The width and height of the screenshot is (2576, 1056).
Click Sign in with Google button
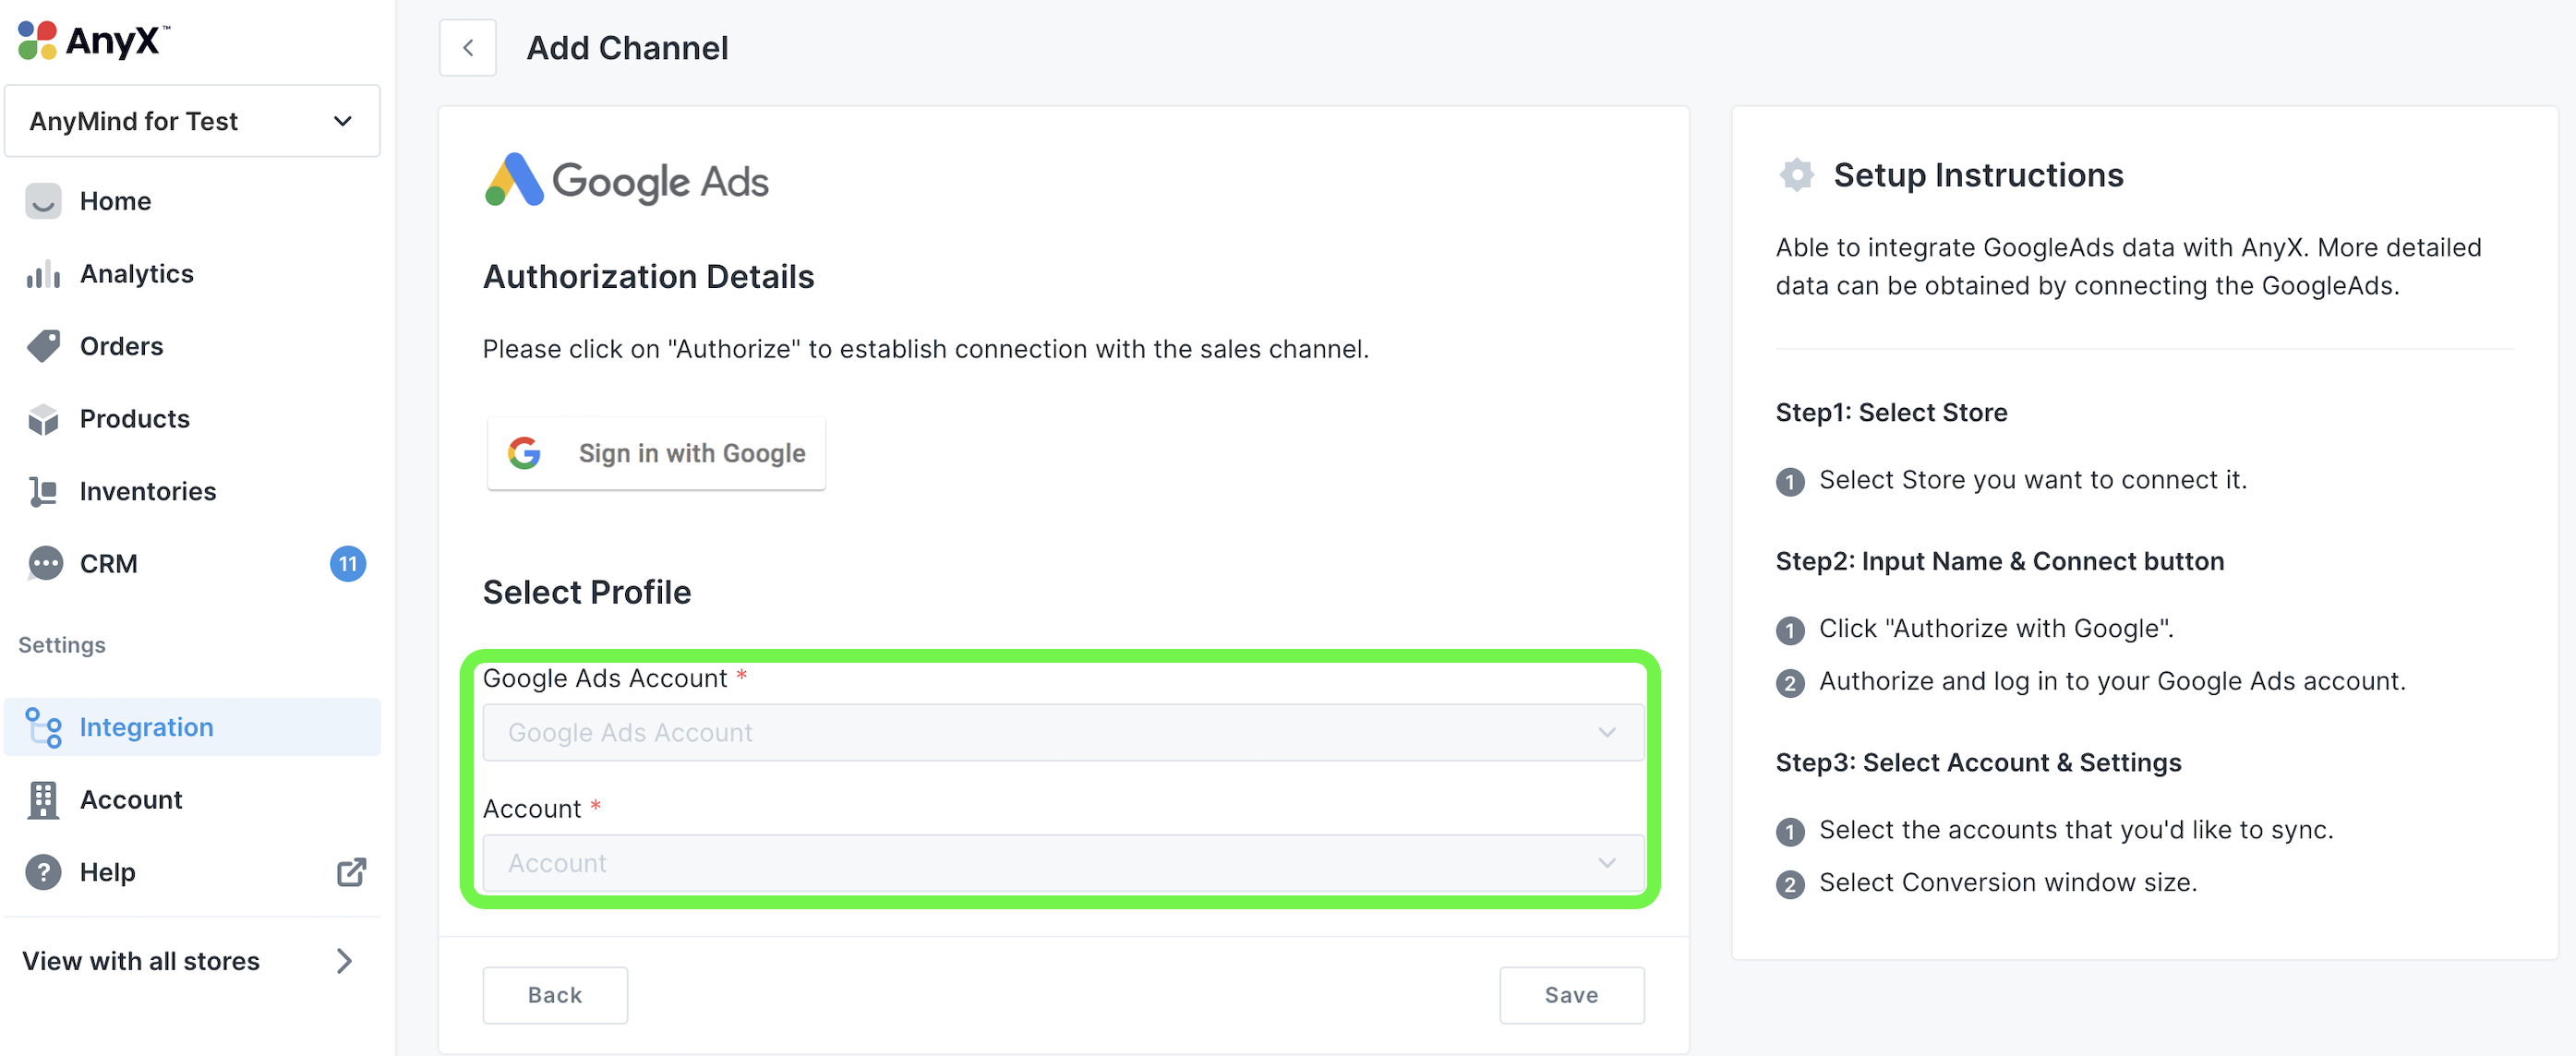656,453
